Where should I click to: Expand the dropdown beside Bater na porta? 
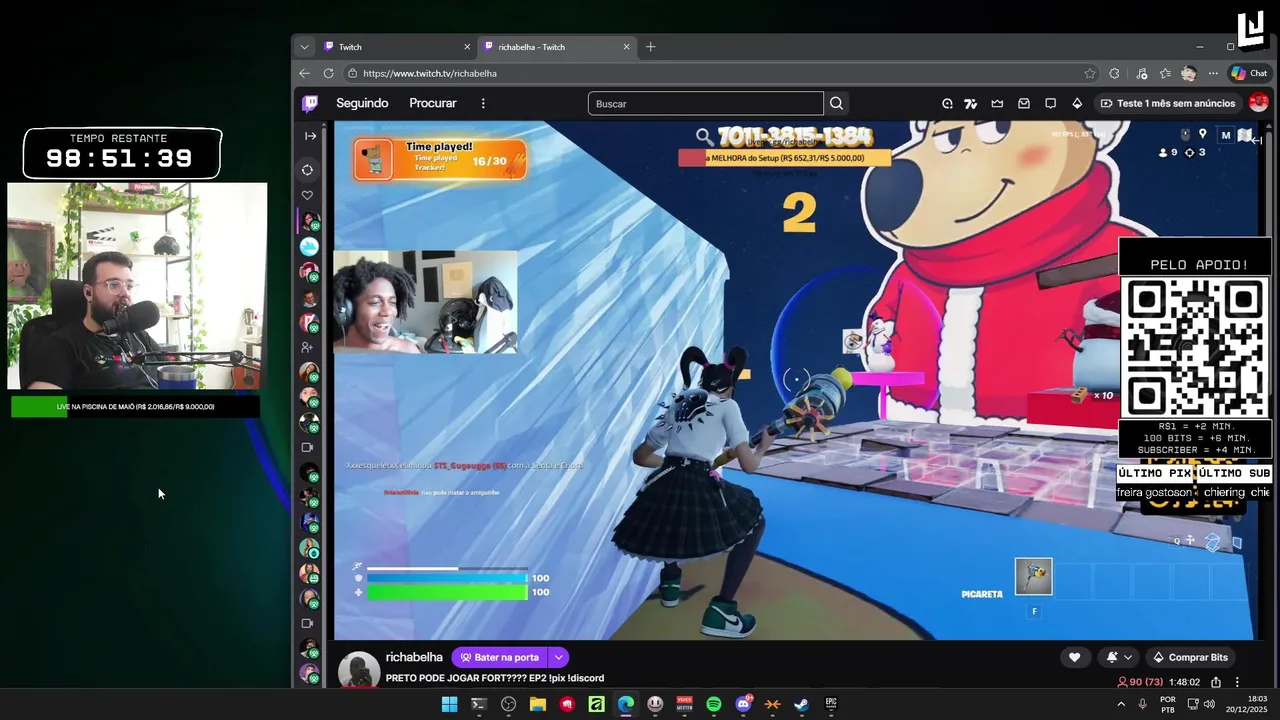coord(559,657)
